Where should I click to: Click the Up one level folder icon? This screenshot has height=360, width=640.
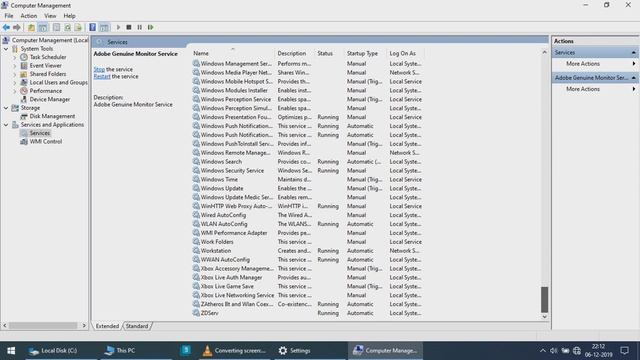(x=31, y=27)
